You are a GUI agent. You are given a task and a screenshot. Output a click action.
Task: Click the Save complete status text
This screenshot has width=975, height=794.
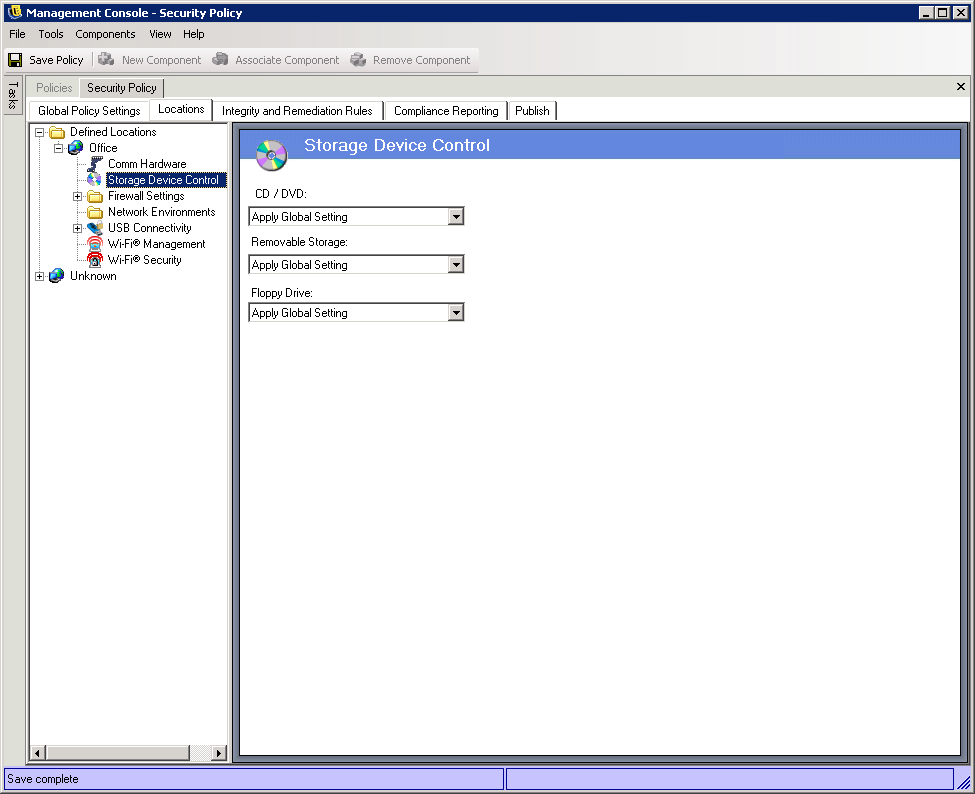pyautogui.click(x=42, y=779)
